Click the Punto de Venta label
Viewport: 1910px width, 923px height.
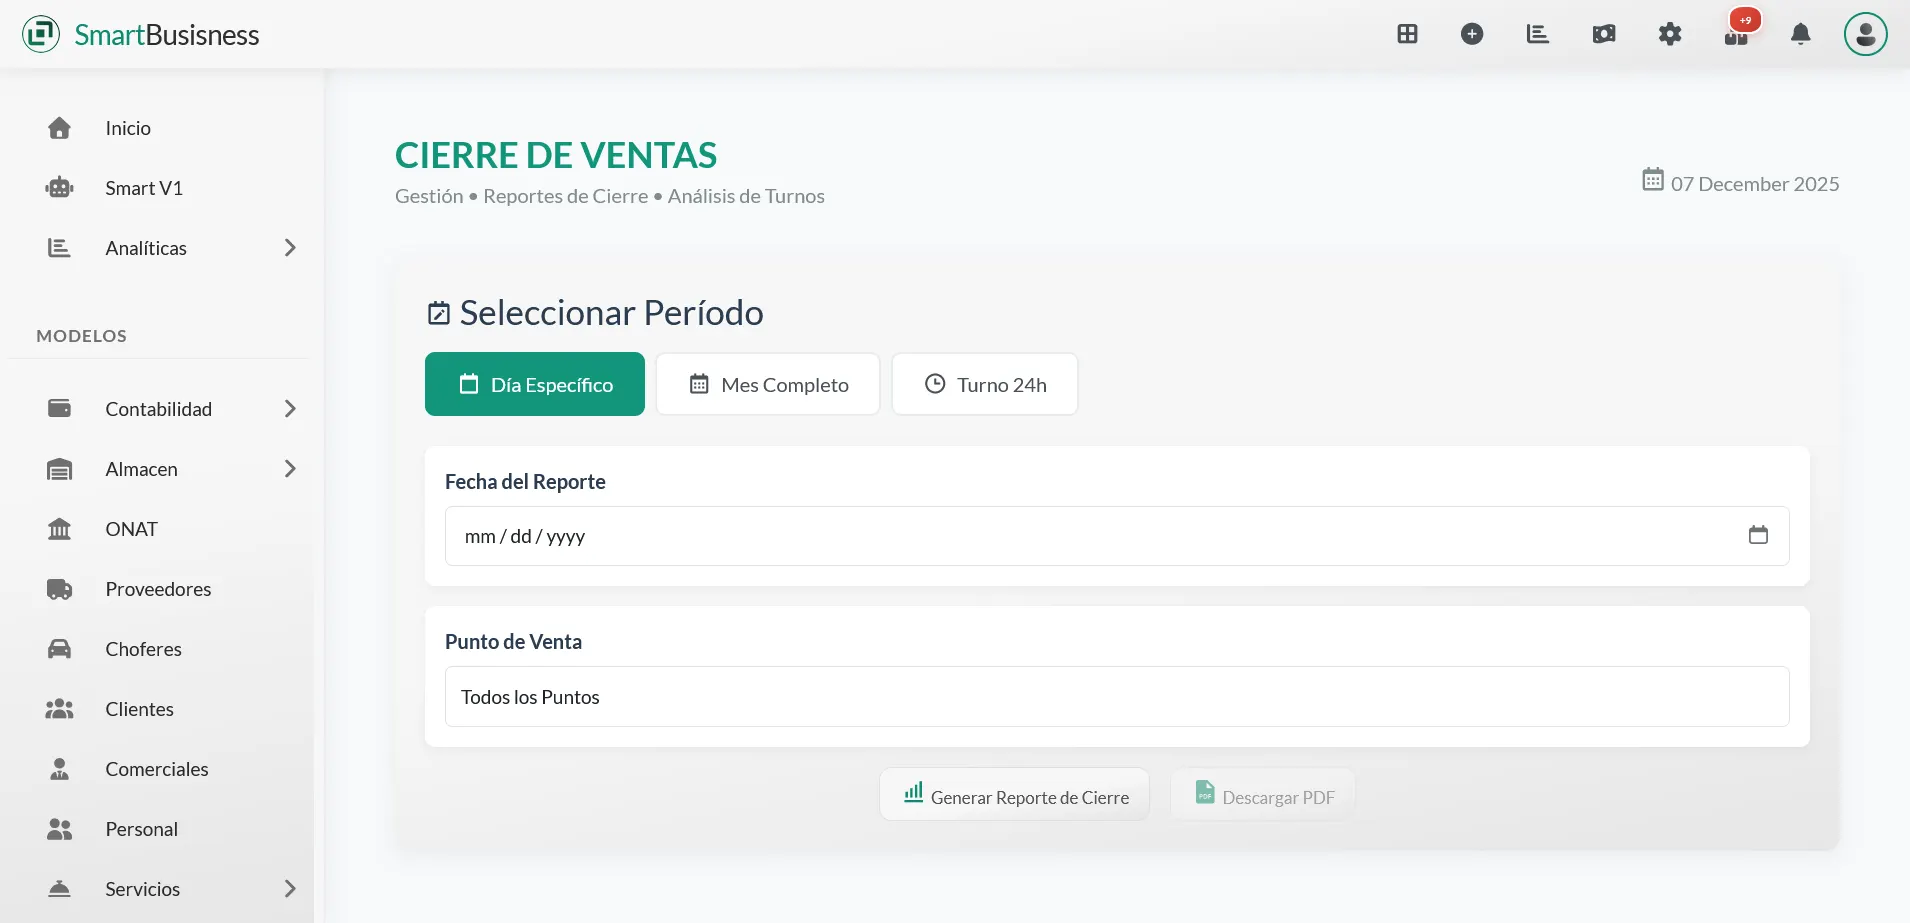click(x=513, y=642)
